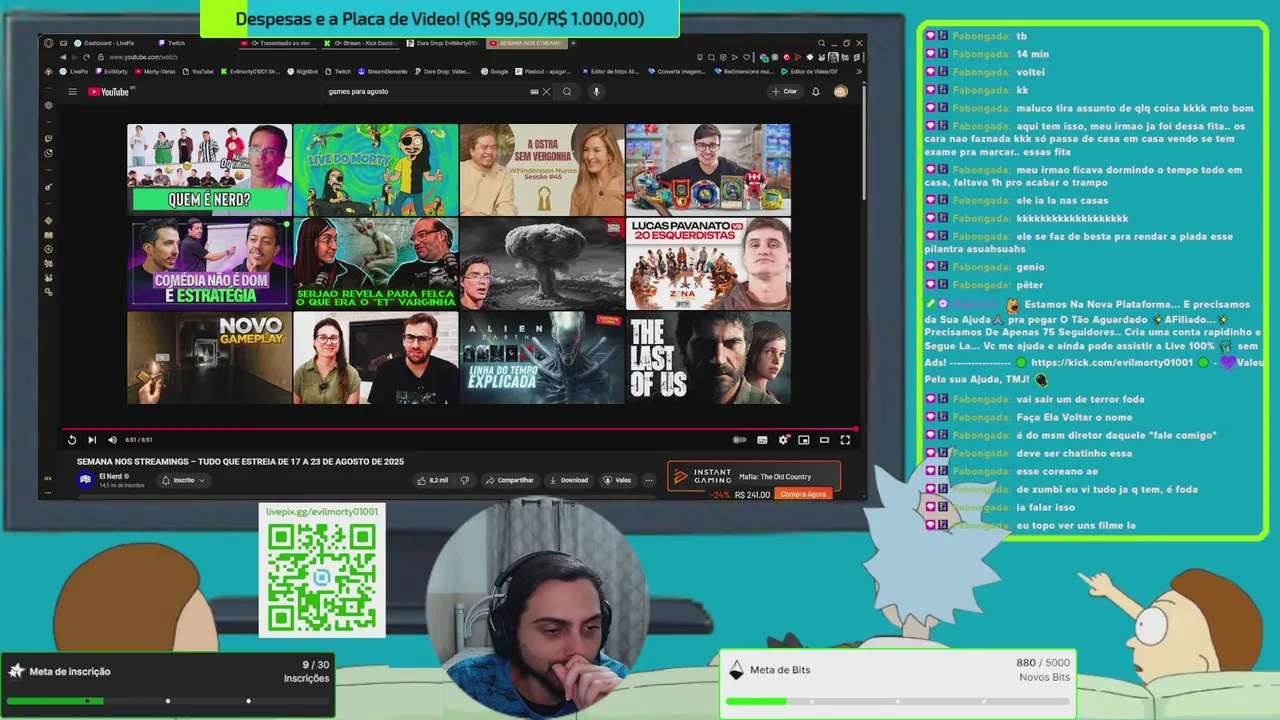Screen dimensions: 1280x720
Task: Open the 'Lucas Pavanato 20 Esquerdistas' video
Action: click(x=708, y=263)
